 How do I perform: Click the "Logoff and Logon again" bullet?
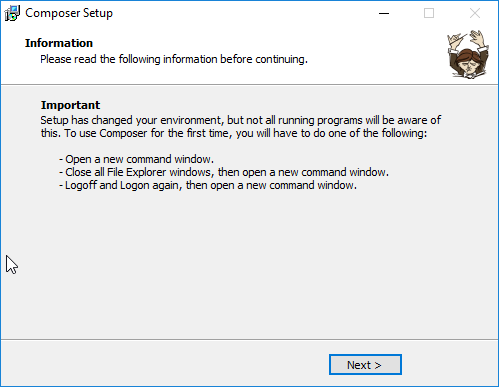coord(208,185)
